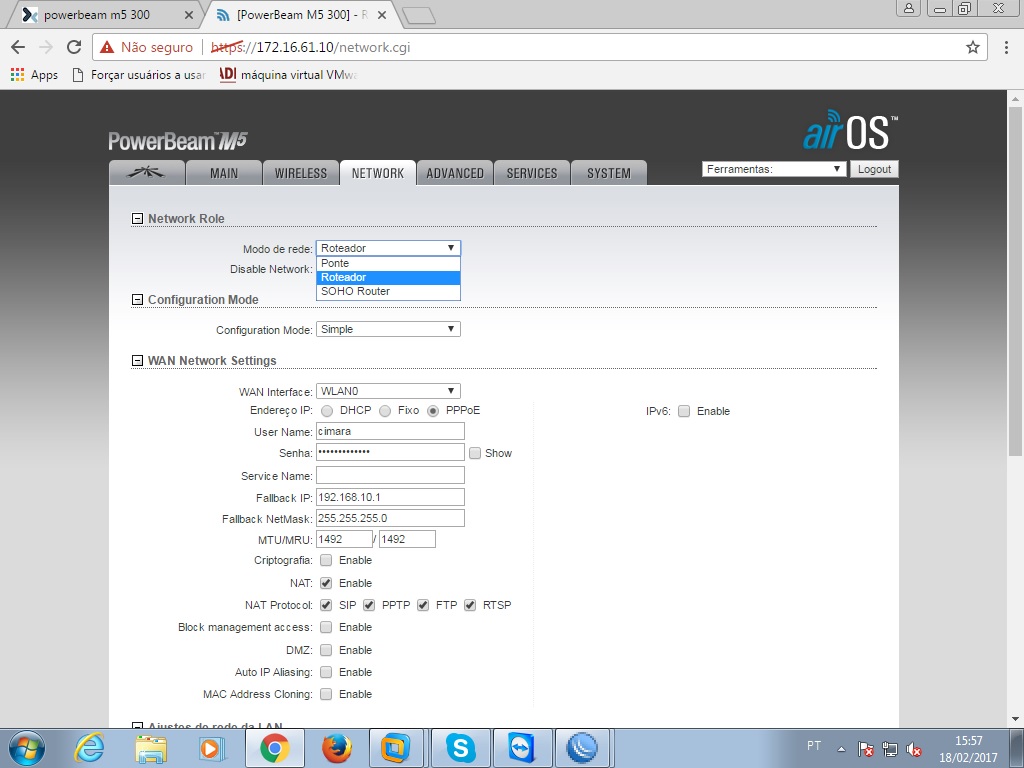This screenshot has width=1024, height=768.
Task: Collapse the Configuration Mode section
Action: point(137,300)
